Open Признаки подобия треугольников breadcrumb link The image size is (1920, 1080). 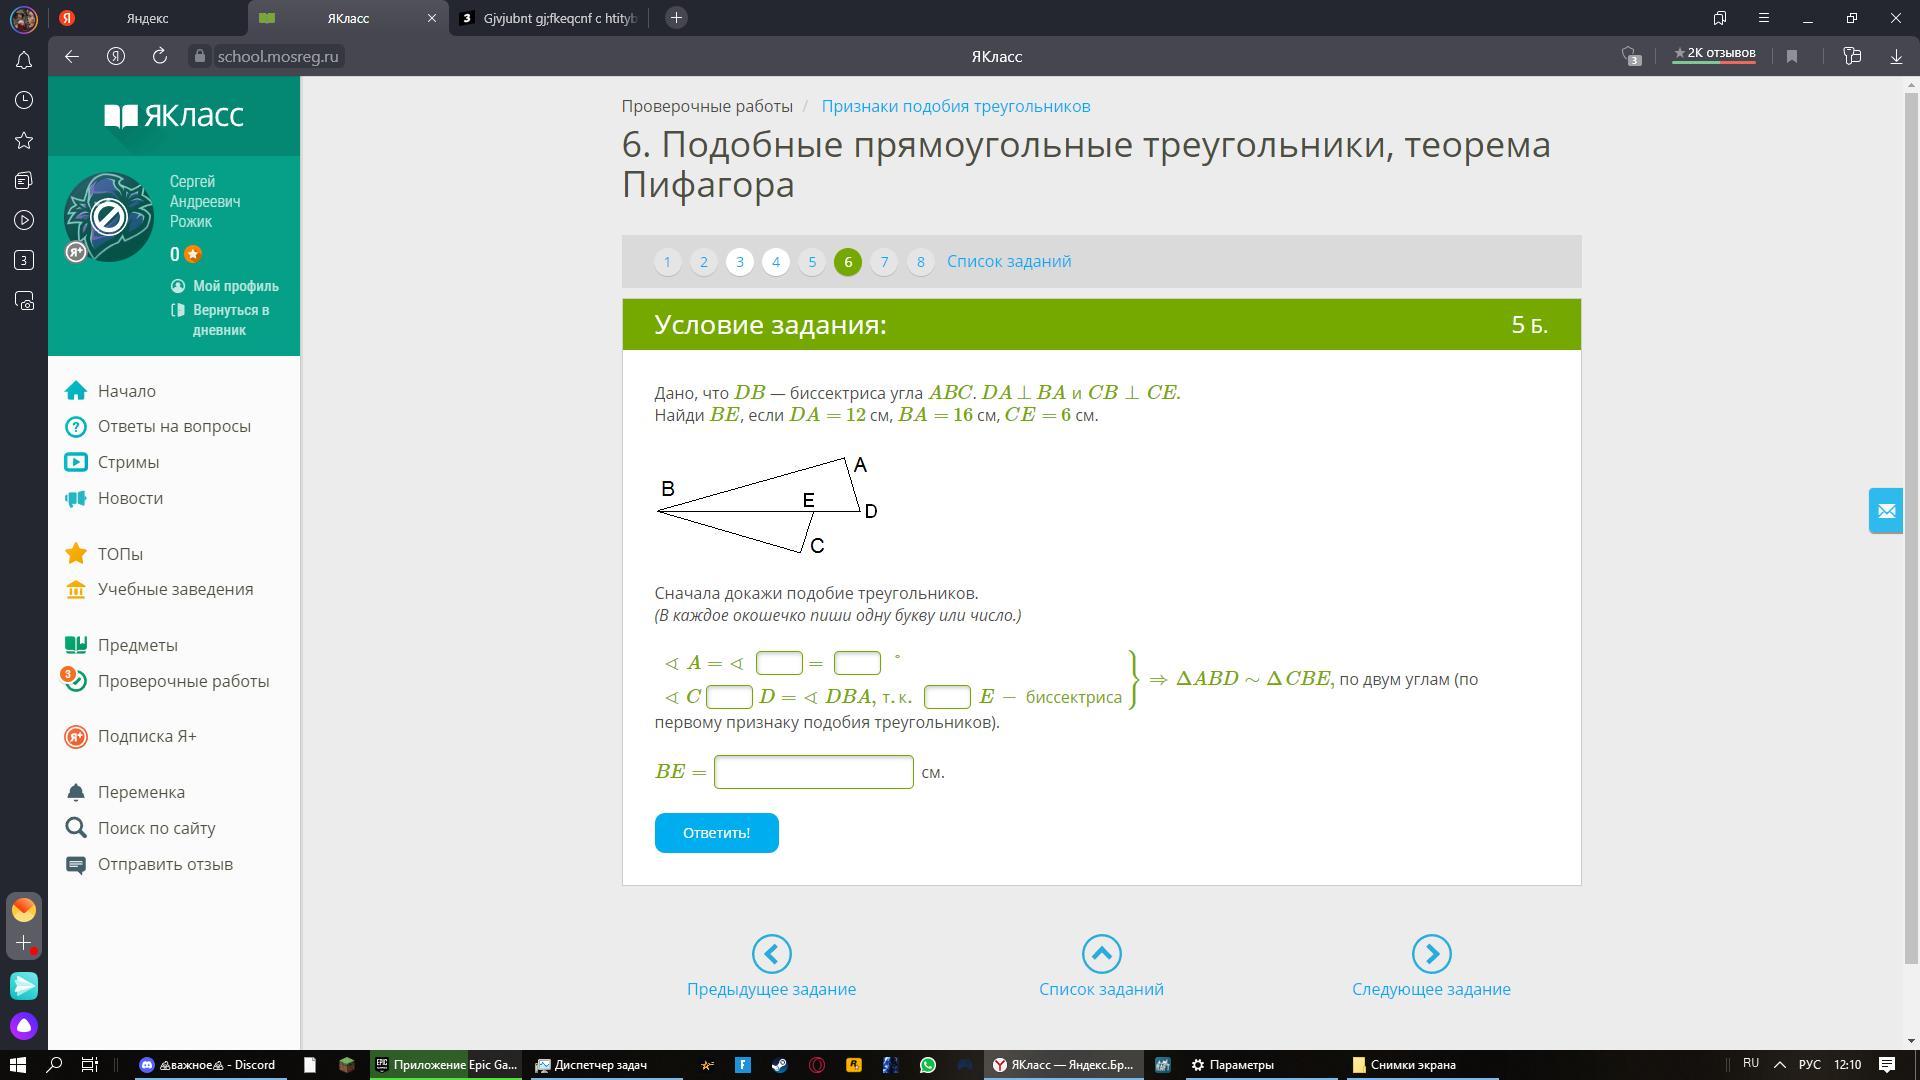pyautogui.click(x=955, y=106)
